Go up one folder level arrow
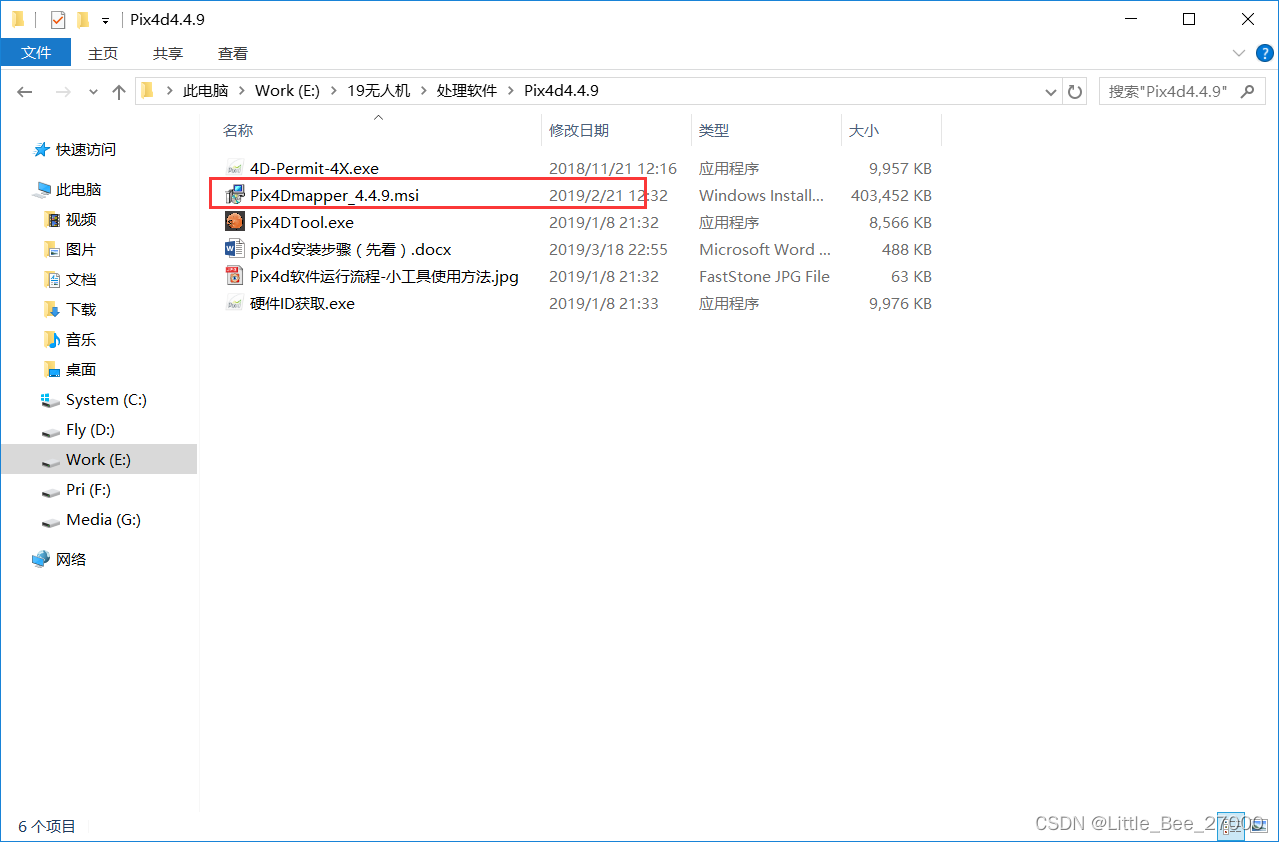Screen dimensions: 1279x842 click(x=119, y=91)
